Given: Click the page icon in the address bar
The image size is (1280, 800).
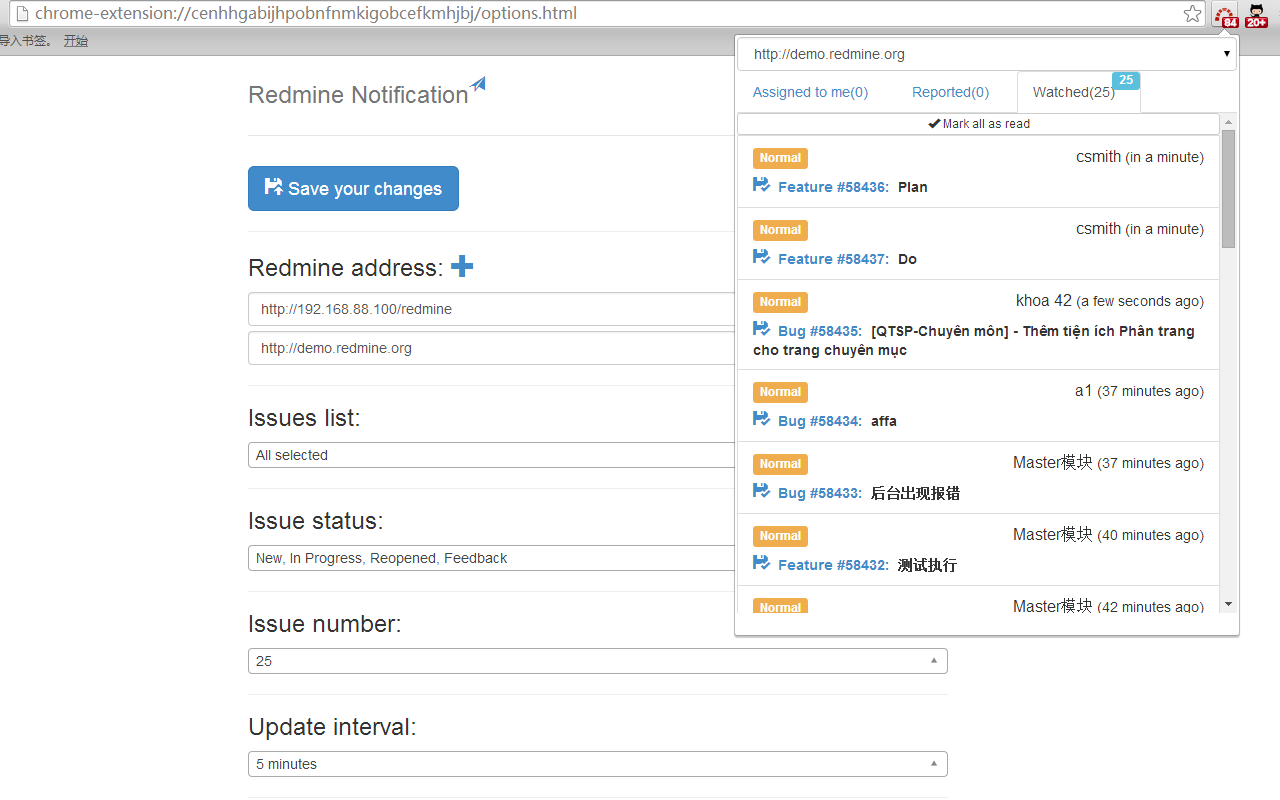Looking at the screenshot, I should click(x=21, y=14).
